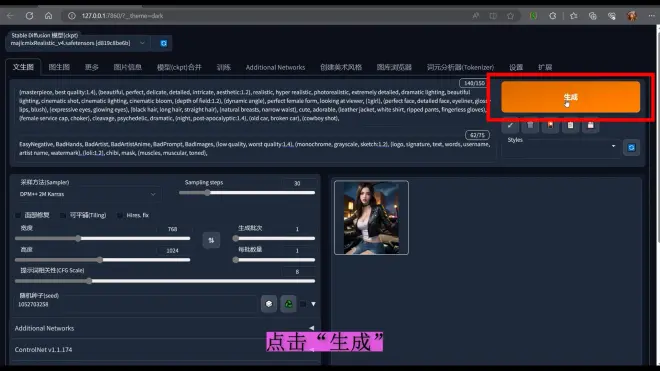The width and height of the screenshot is (660, 371).
Task: Open browser extensions puzzle icon
Action: click(553, 16)
